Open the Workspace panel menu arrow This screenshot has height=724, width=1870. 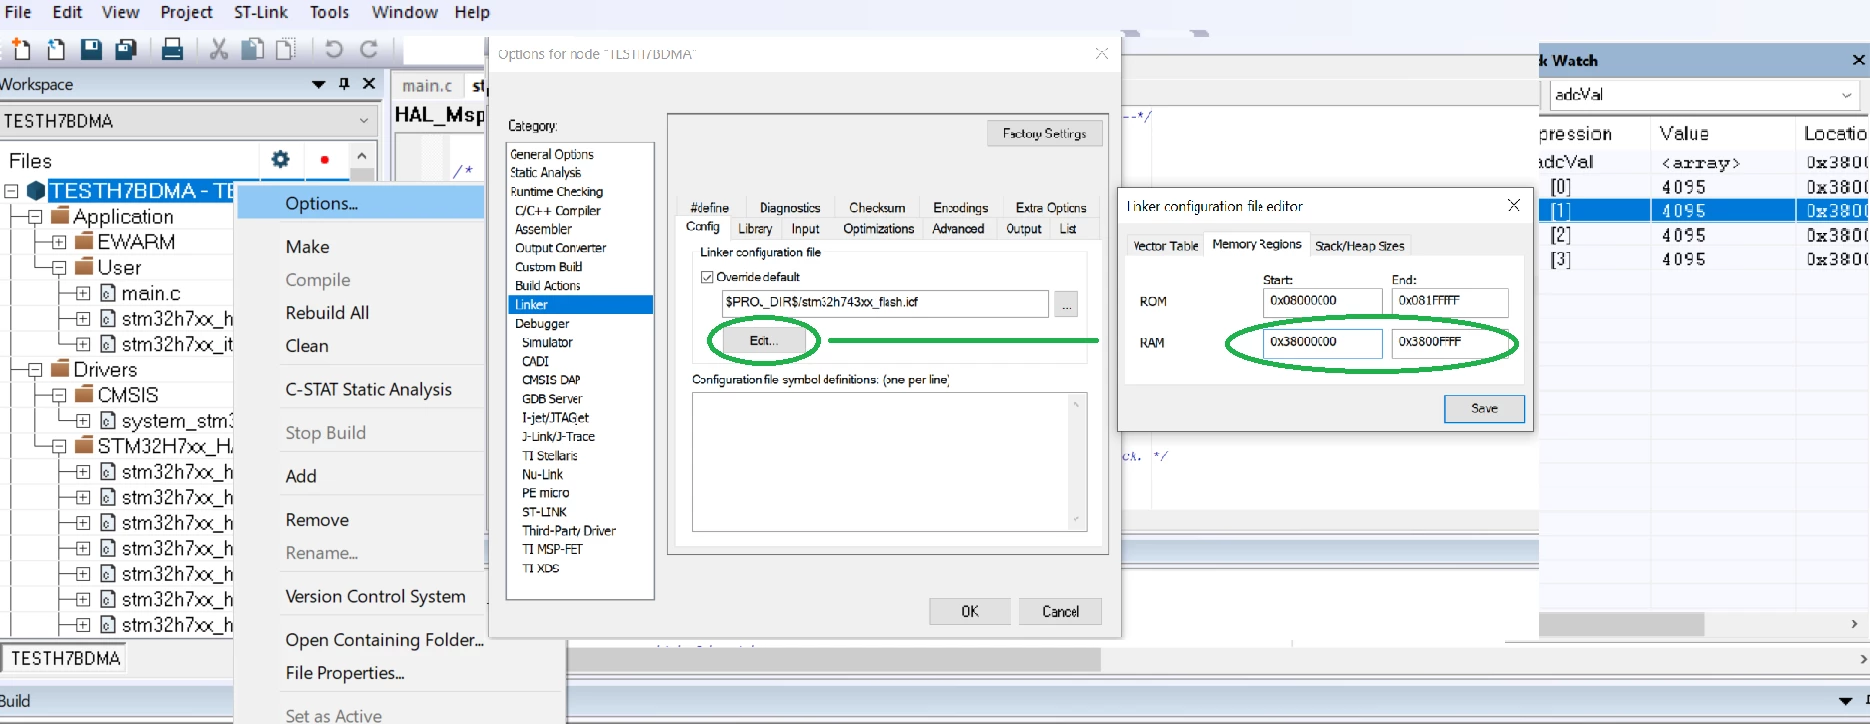tap(318, 84)
